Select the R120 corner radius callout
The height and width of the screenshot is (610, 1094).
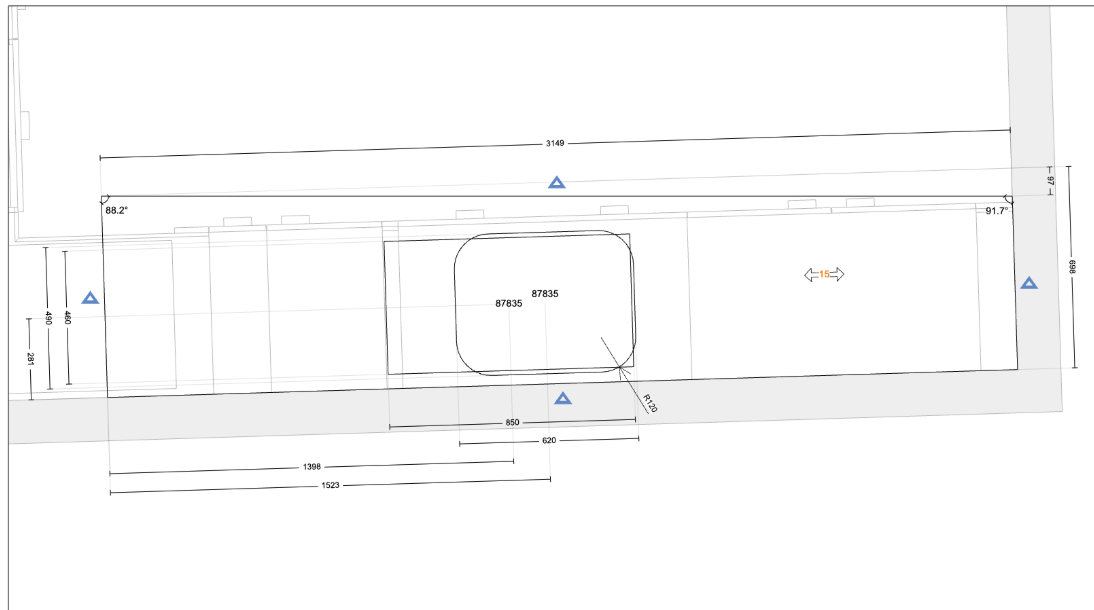[651, 405]
